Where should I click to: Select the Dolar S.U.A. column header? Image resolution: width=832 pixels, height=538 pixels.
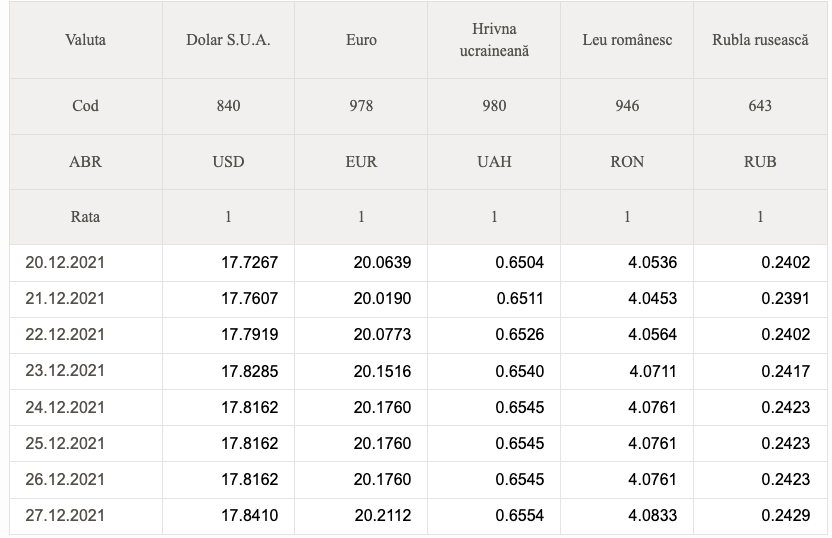228,40
